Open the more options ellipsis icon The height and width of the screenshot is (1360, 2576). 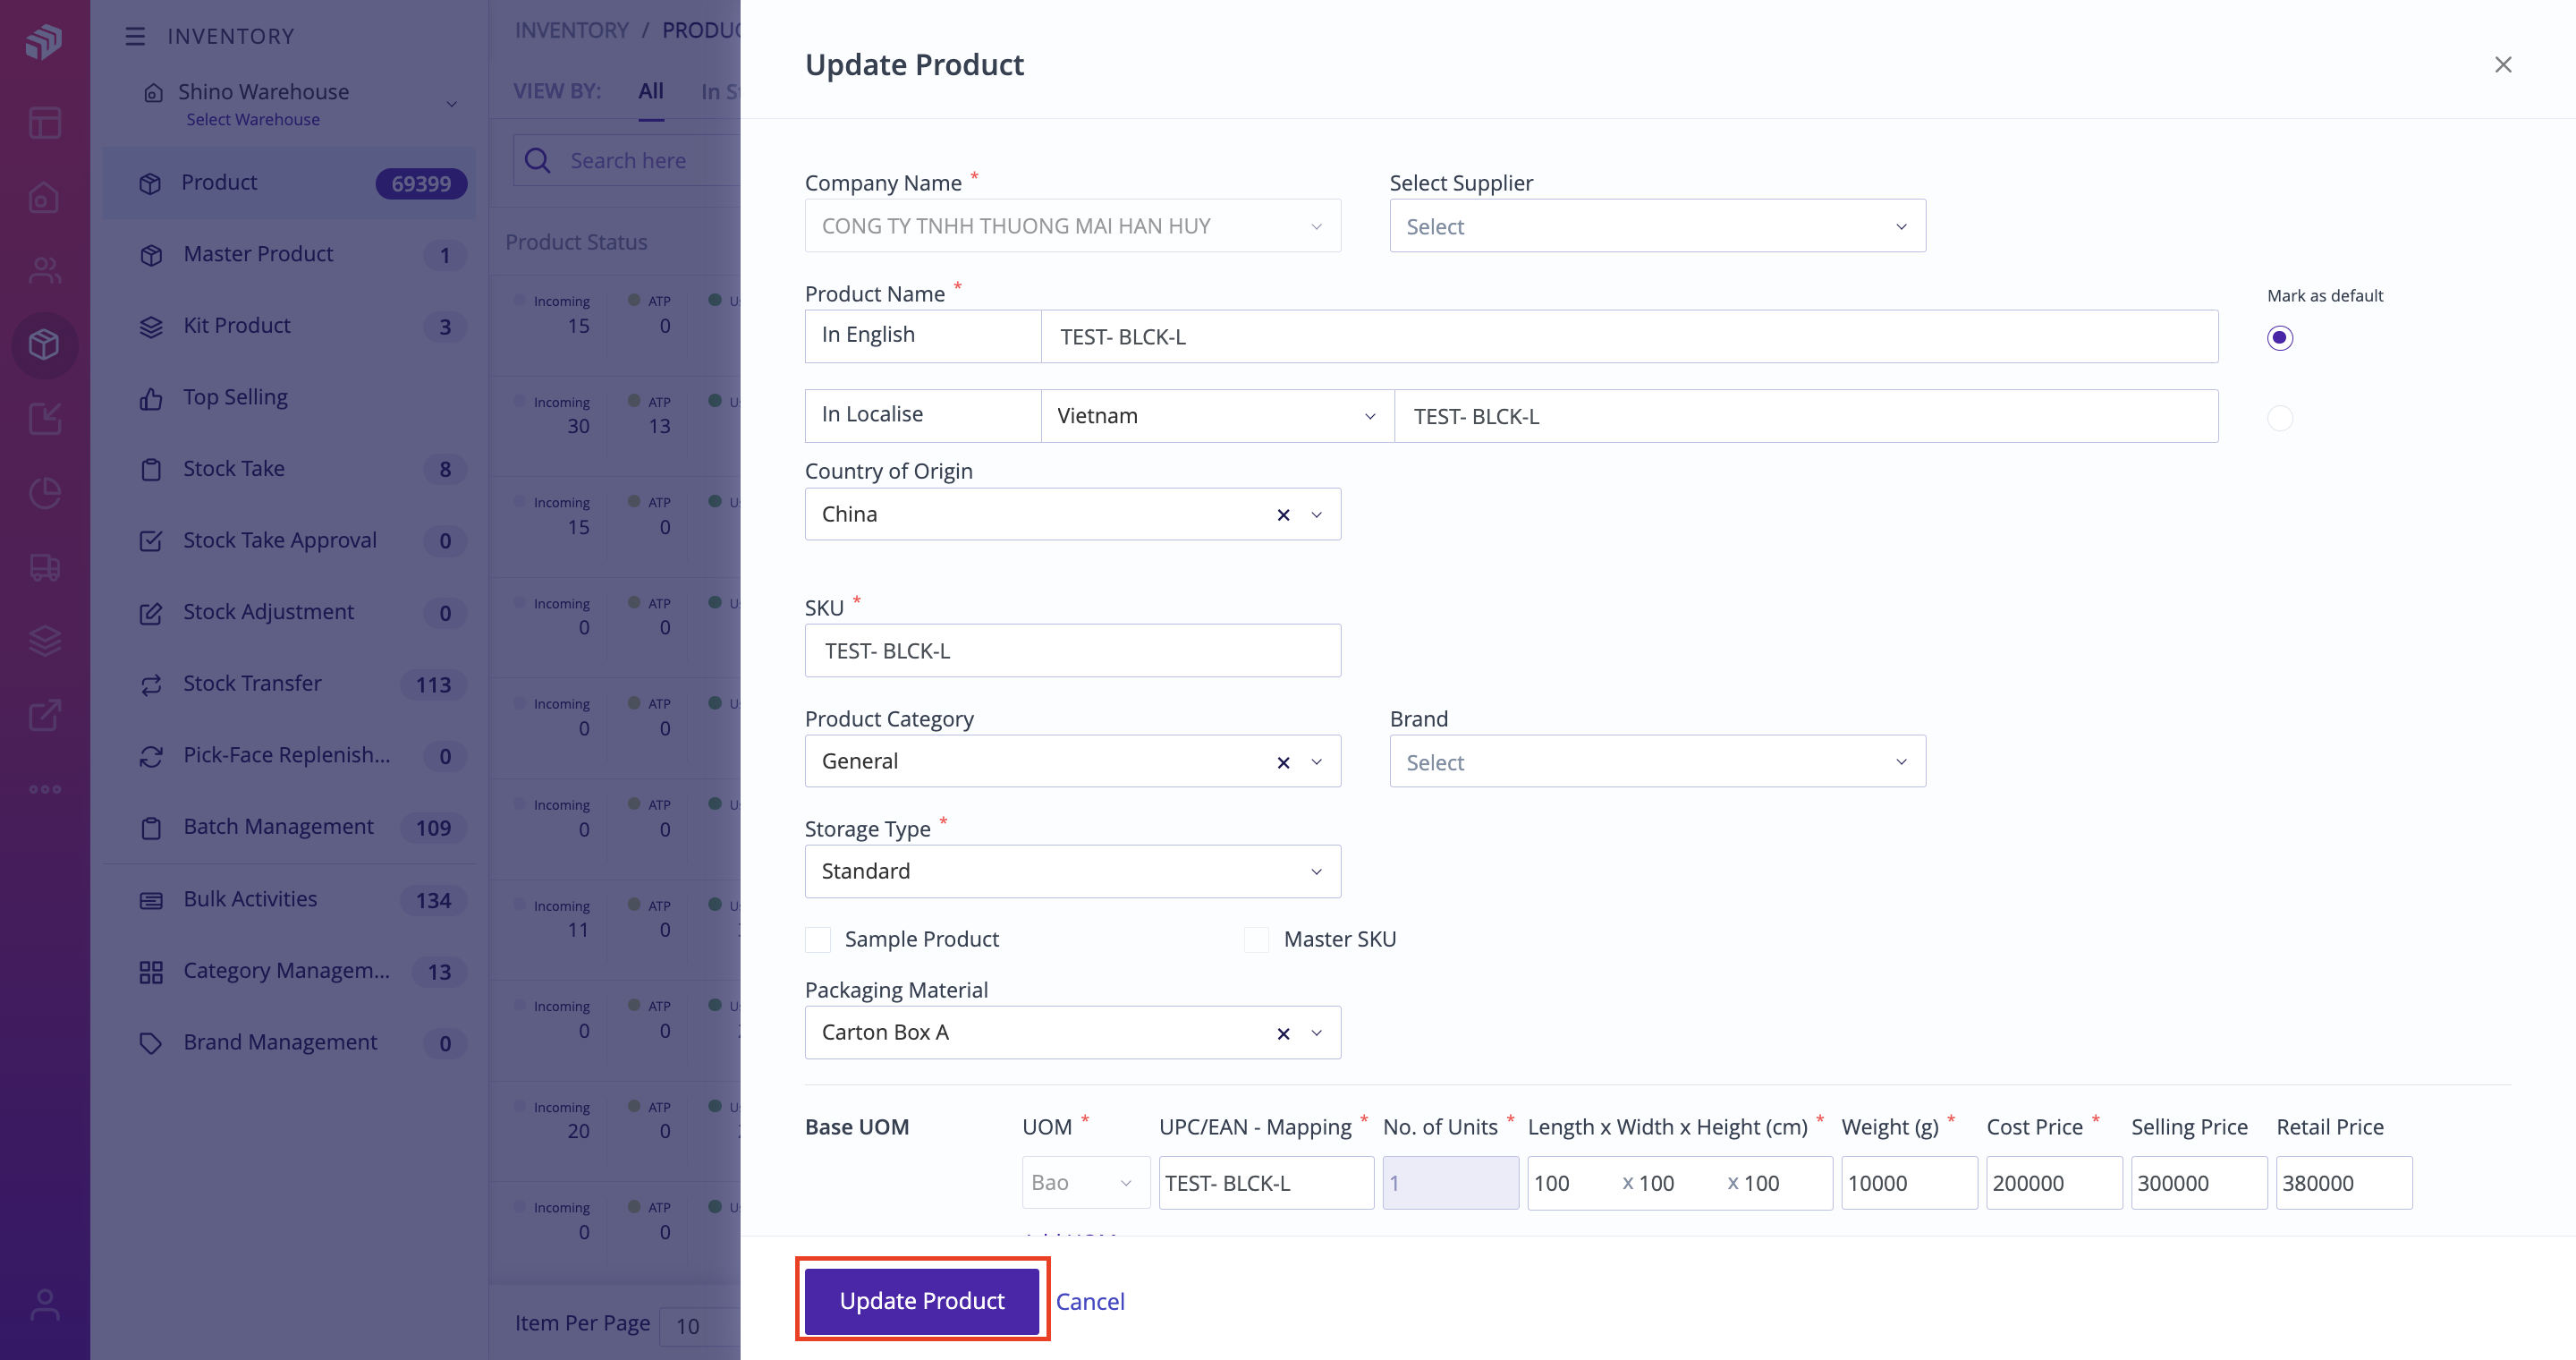point(45,788)
